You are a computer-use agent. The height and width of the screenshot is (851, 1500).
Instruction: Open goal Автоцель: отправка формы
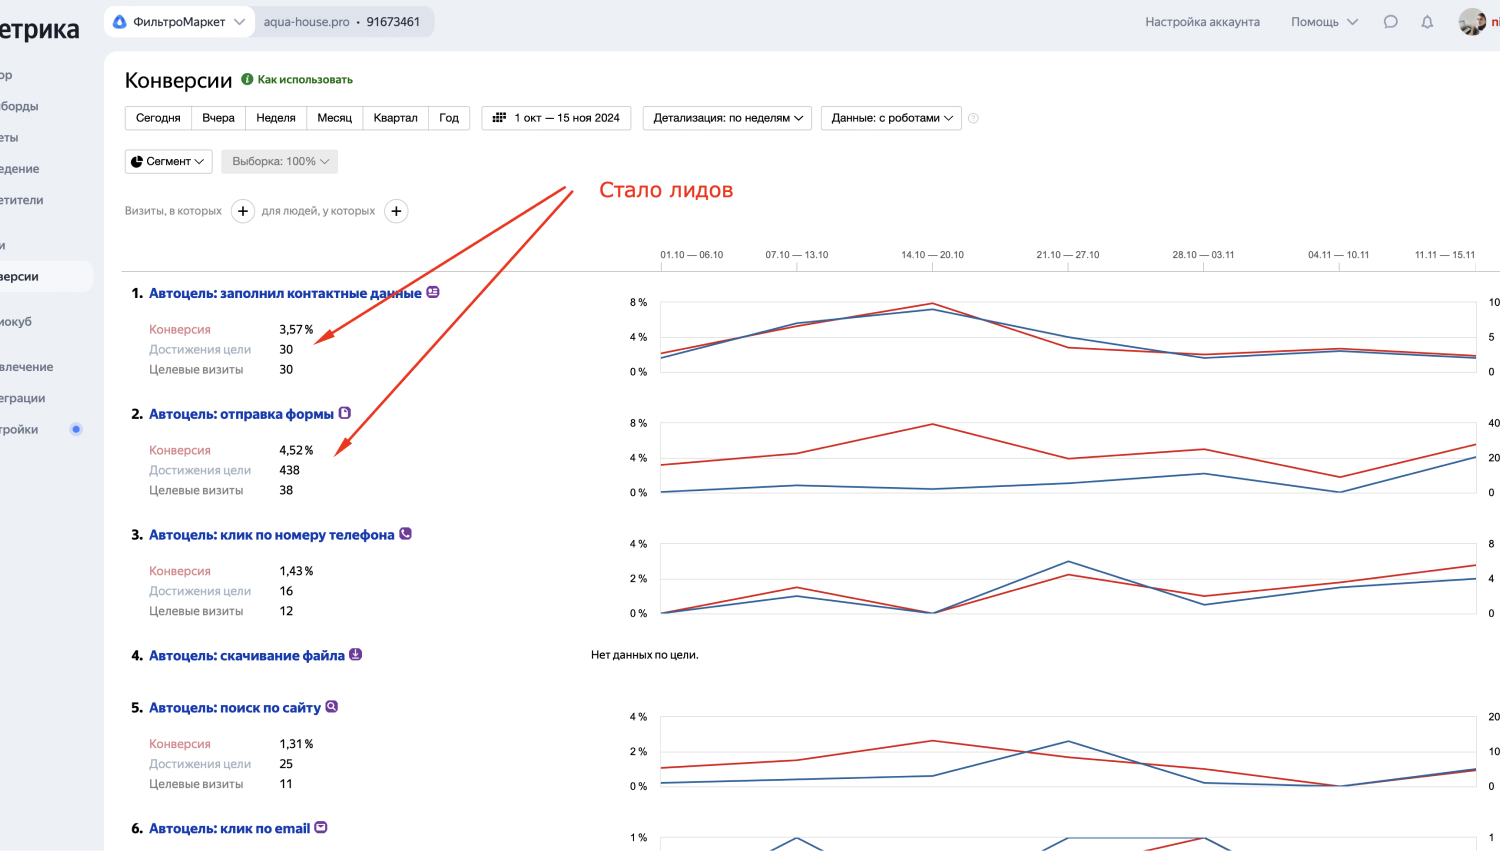(x=241, y=414)
